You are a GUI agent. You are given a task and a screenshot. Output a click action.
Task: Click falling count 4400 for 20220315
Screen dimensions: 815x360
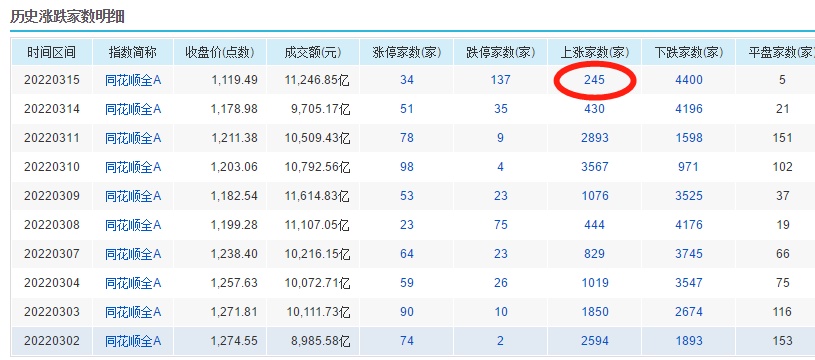(x=689, y=80)
